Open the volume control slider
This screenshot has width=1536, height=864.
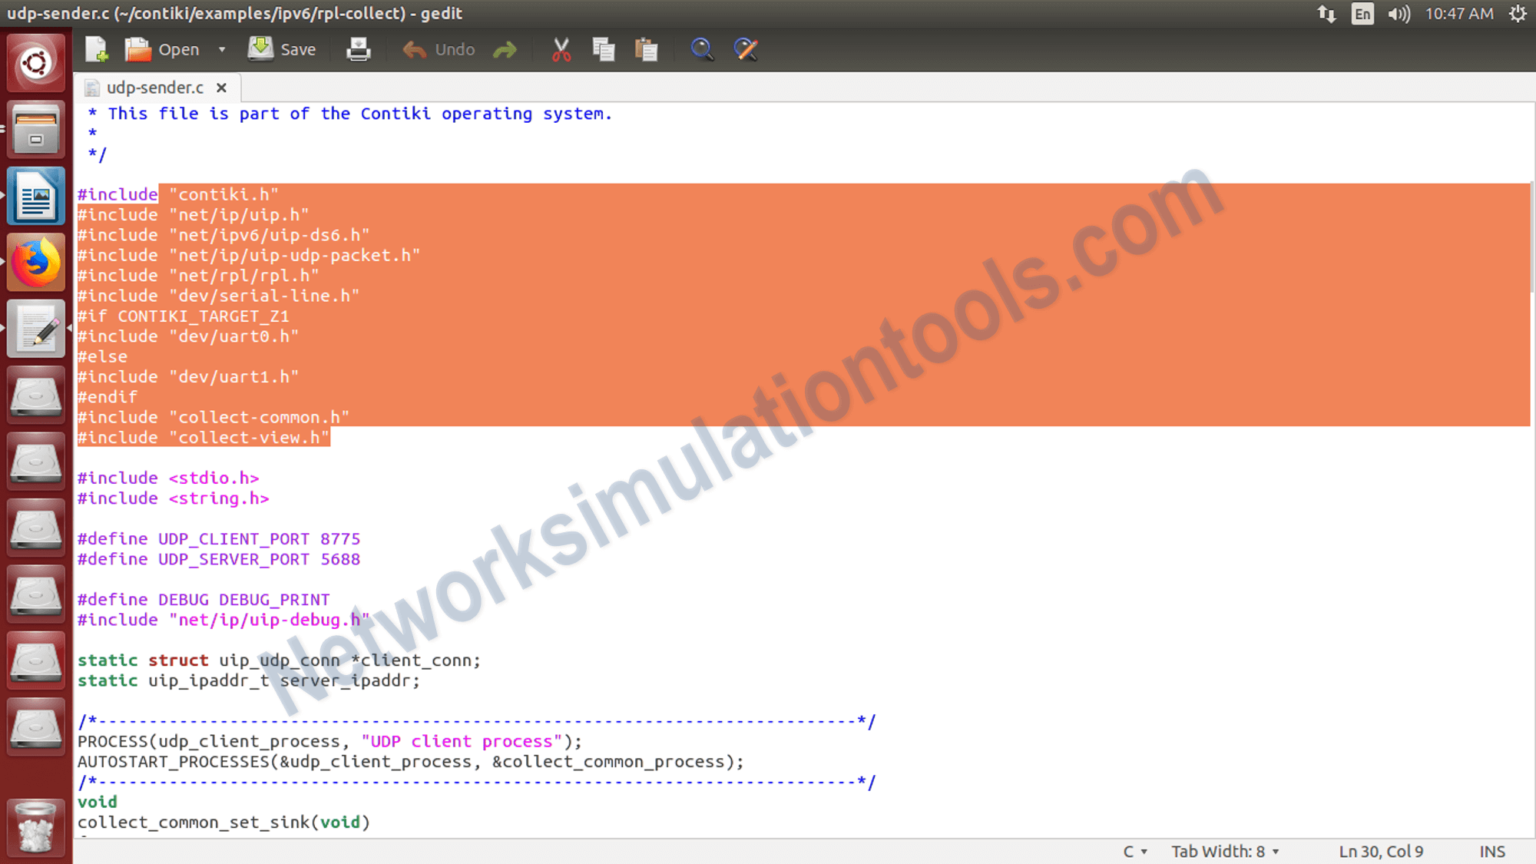[x=1398, y=14]
